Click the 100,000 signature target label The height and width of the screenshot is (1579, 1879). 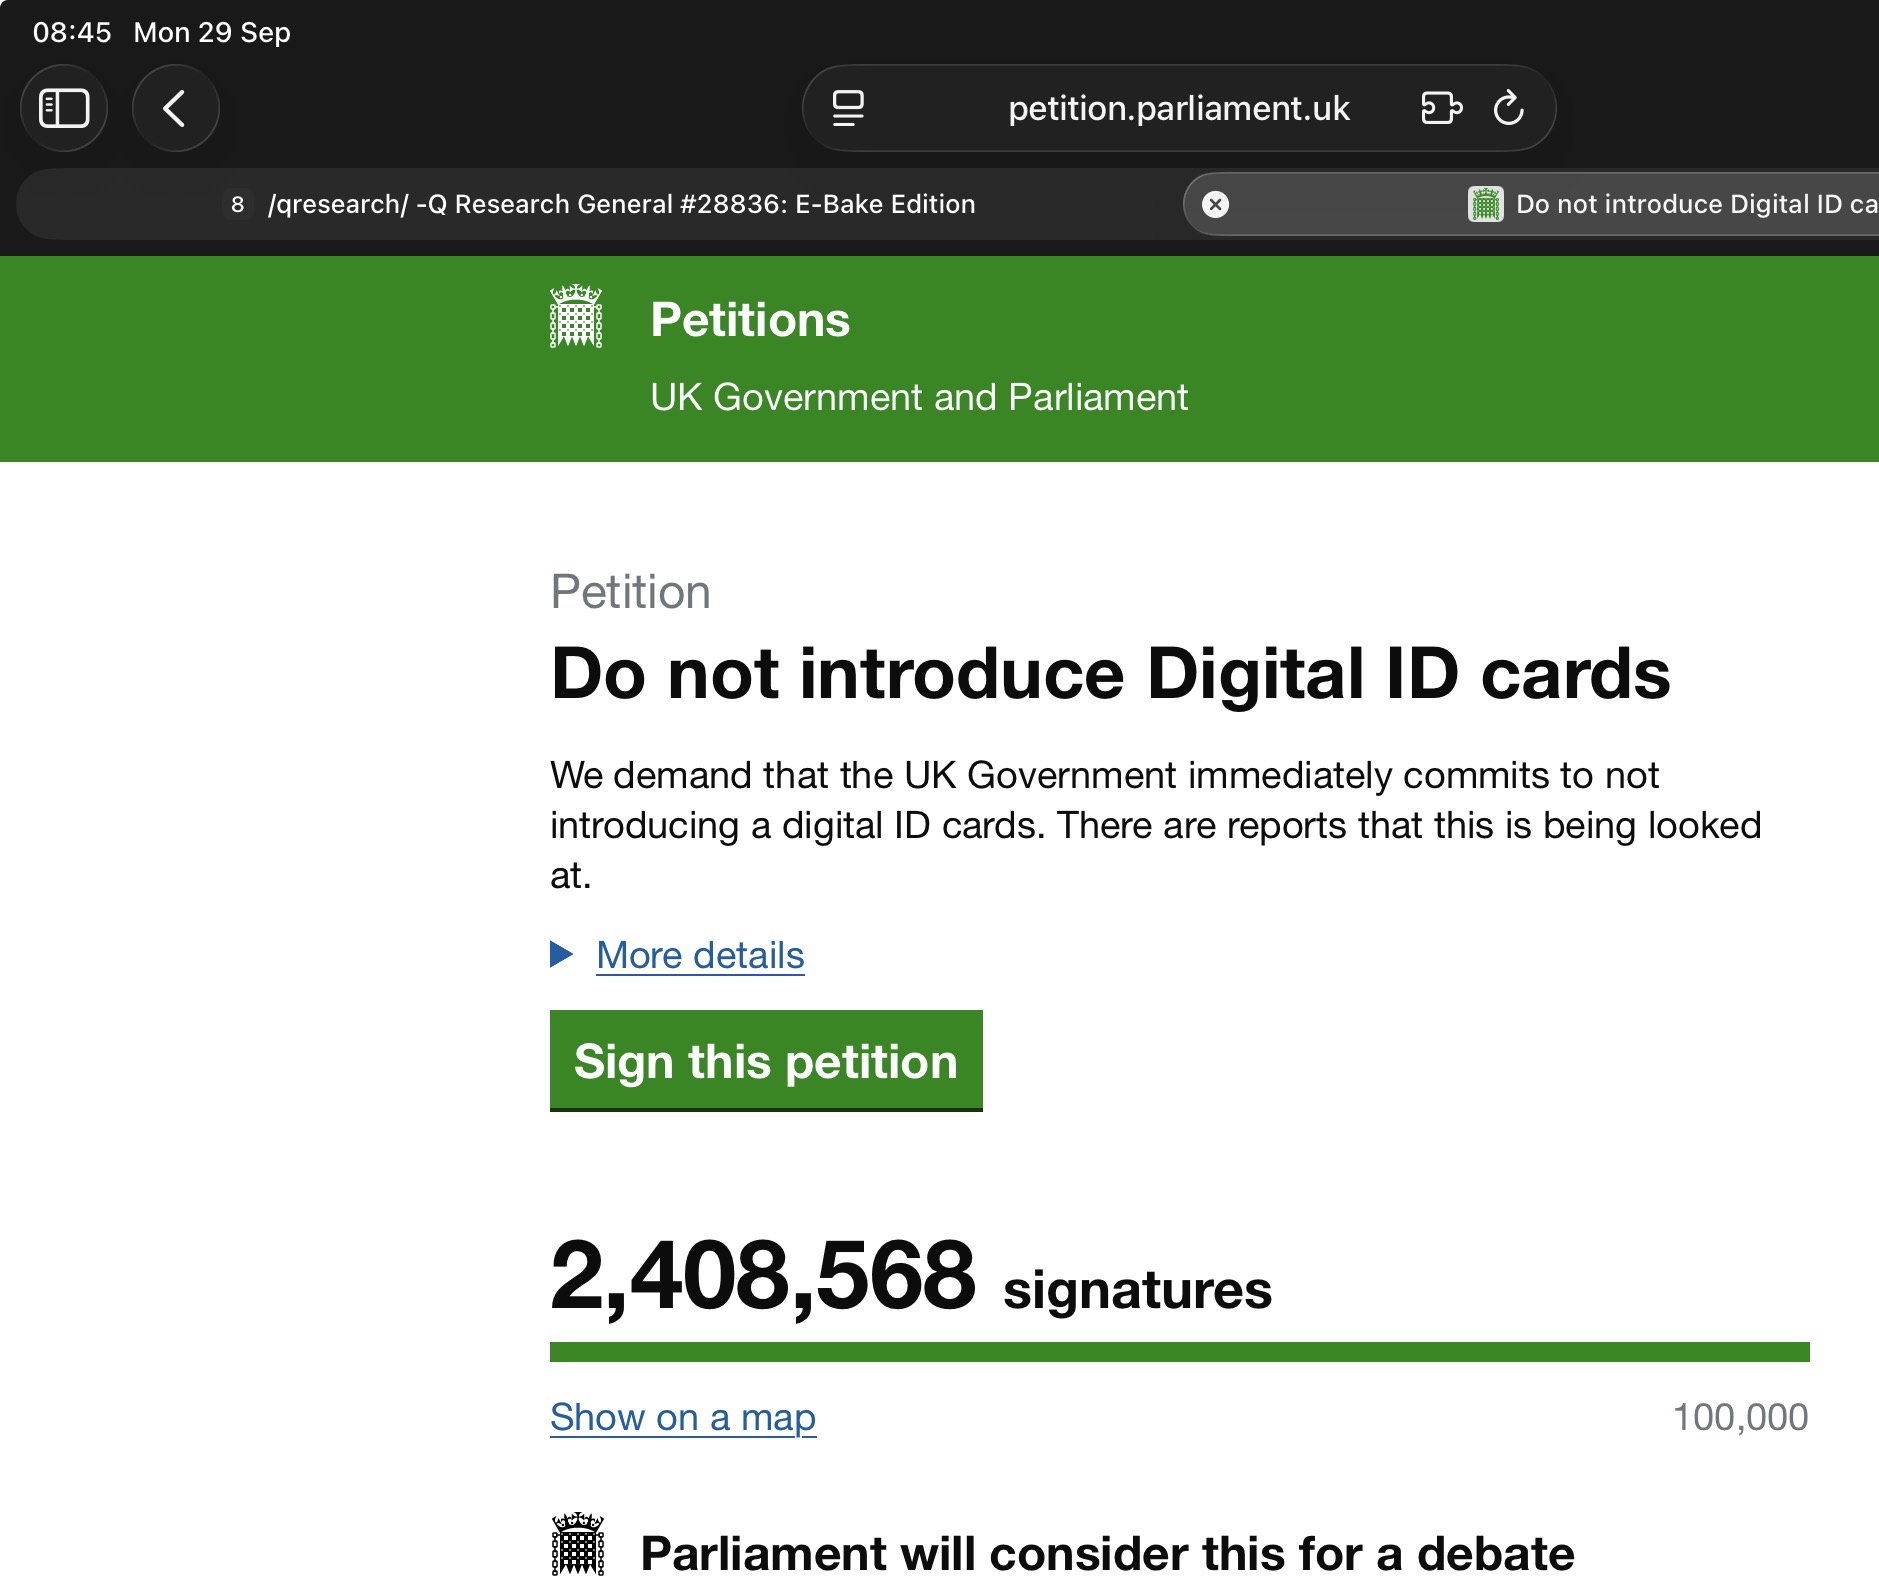(x=1740, y=1417)
